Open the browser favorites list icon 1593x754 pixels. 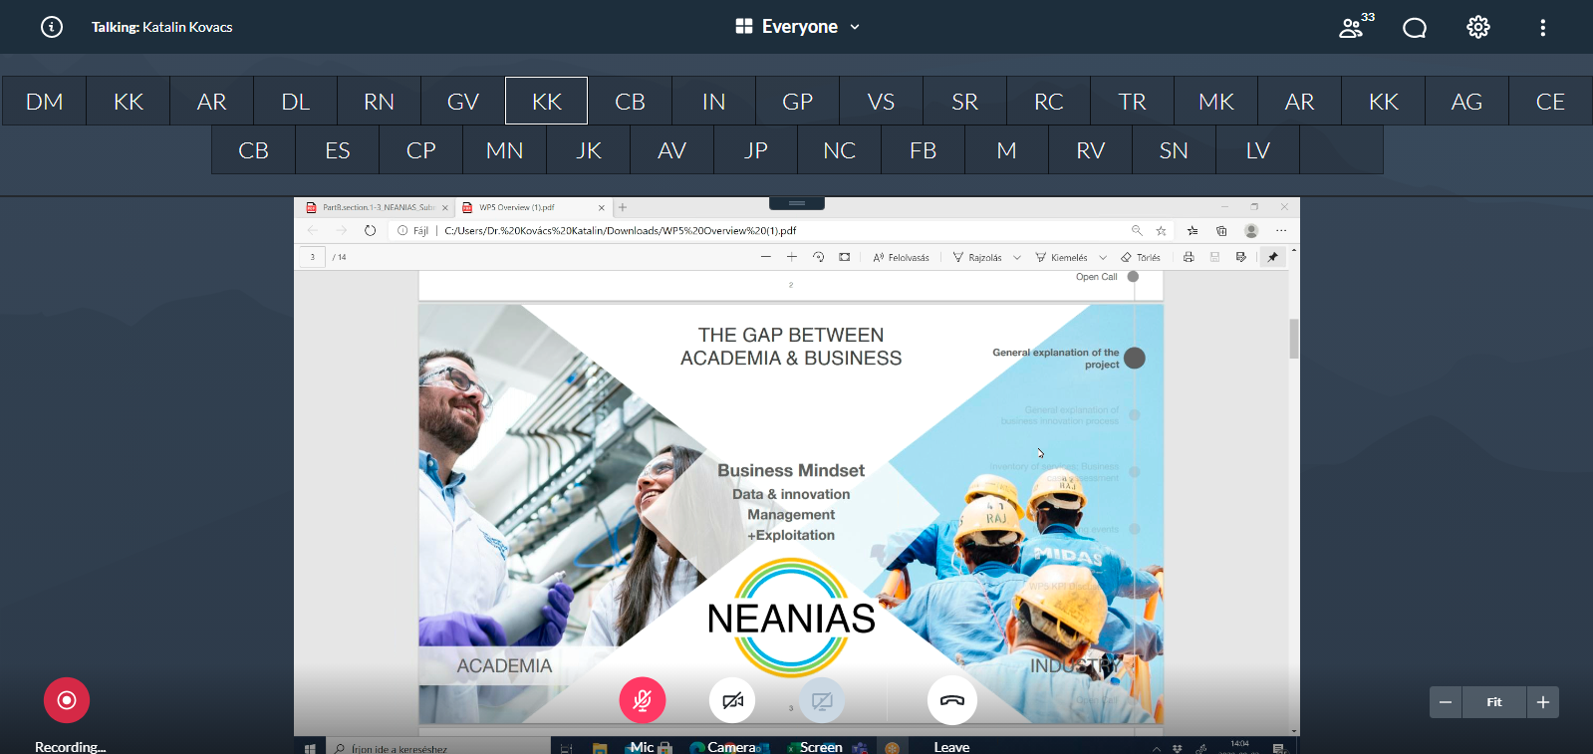(x=1192, y=230)
